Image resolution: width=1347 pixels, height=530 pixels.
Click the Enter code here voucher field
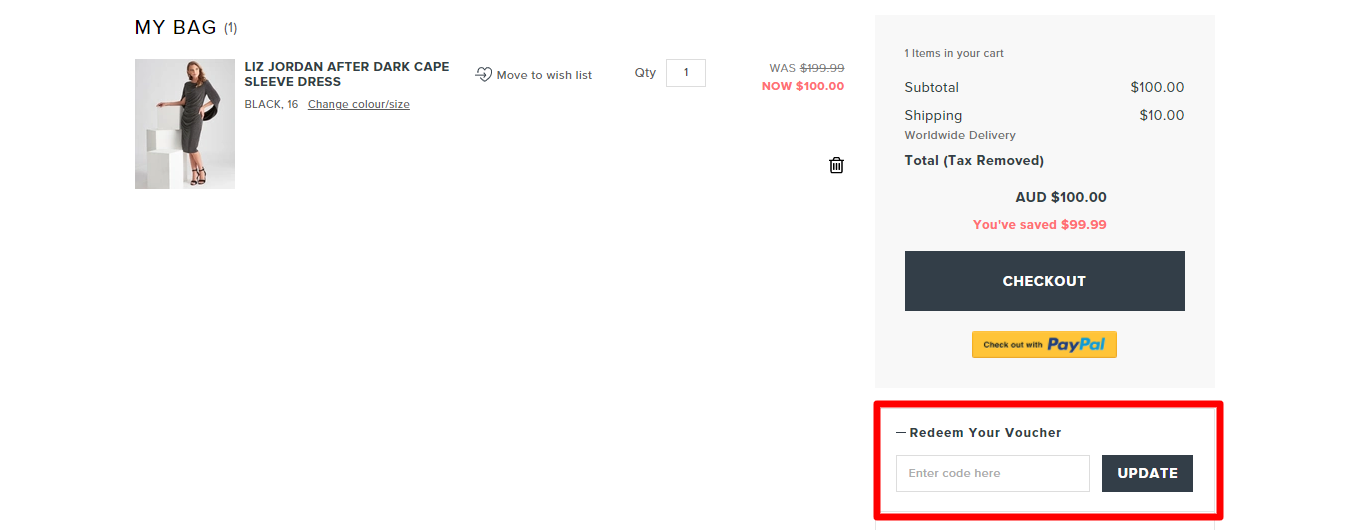992,473
